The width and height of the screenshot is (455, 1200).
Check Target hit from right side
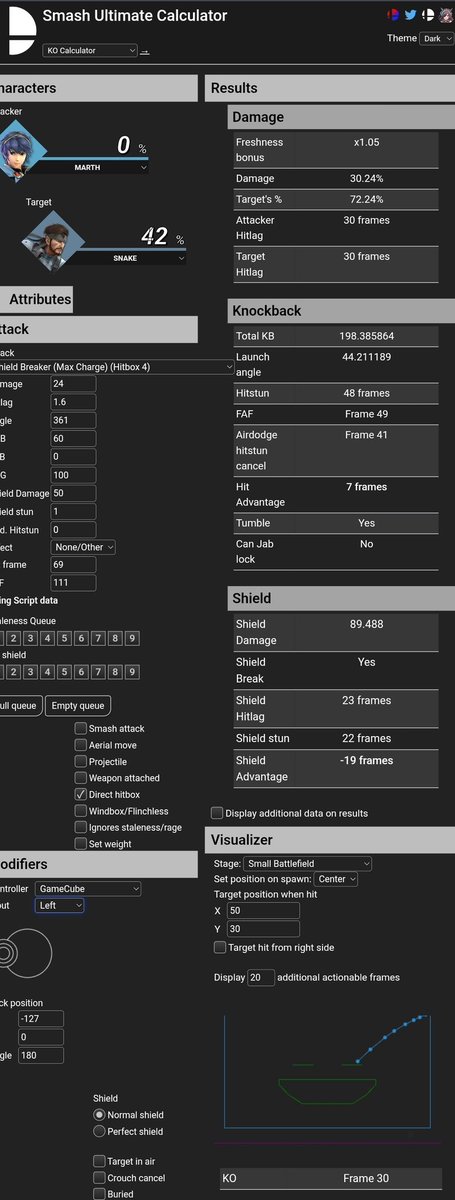point(220,947)
